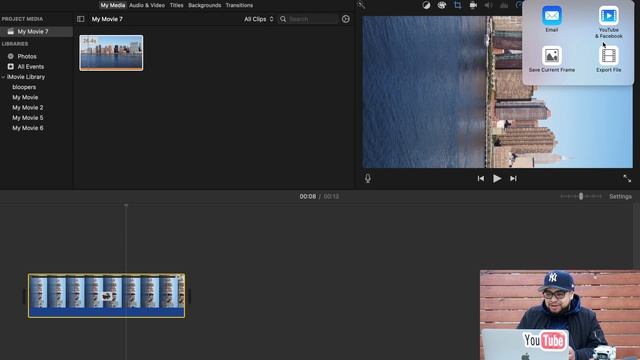Open the My Movie 2 event

[x=27, y=107]
